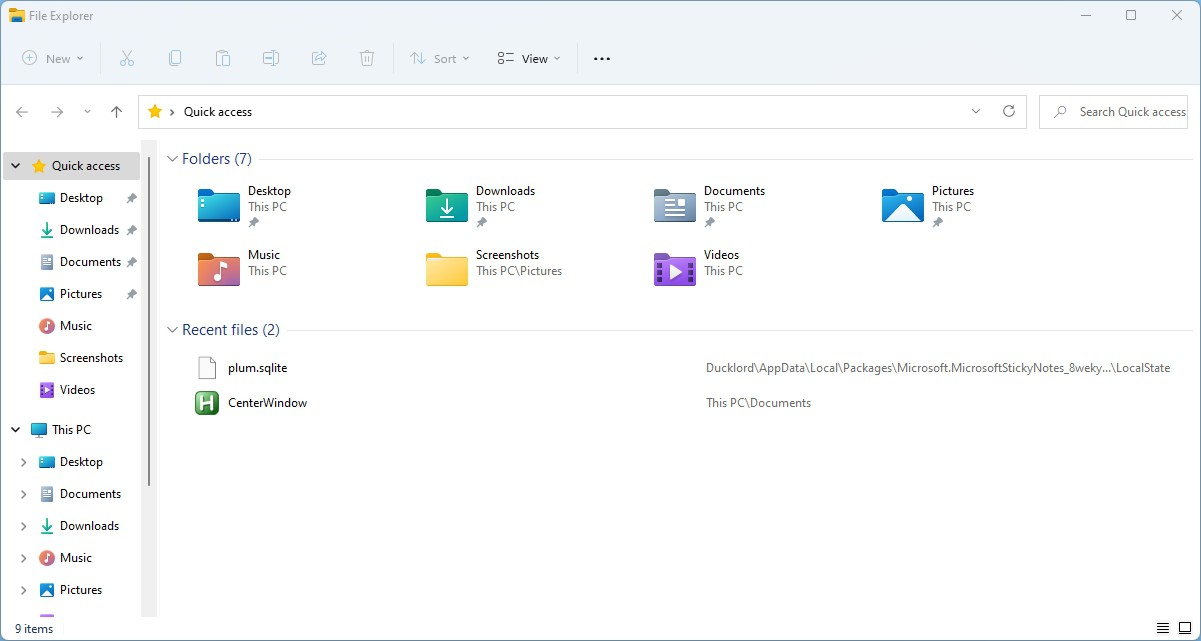Select the plum.sqlite recent file

tap(257, 368)
